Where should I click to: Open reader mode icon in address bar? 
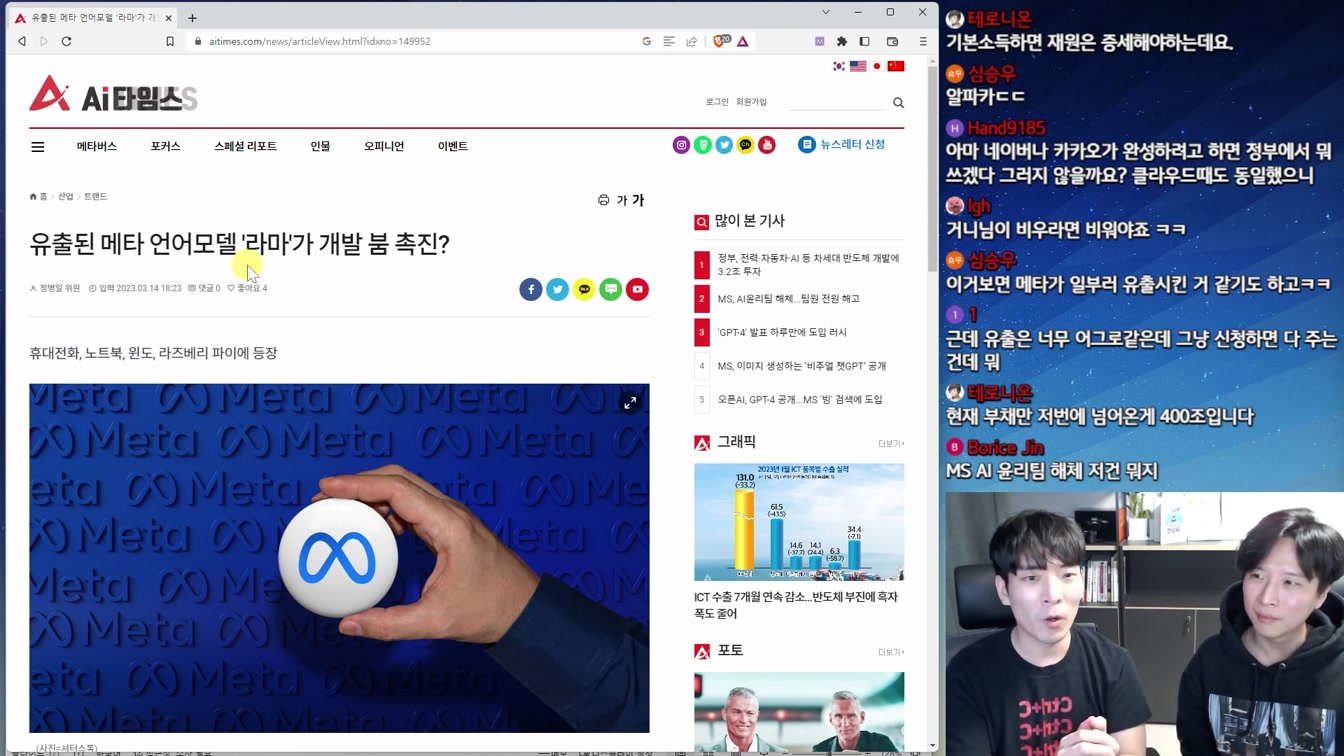669,41
